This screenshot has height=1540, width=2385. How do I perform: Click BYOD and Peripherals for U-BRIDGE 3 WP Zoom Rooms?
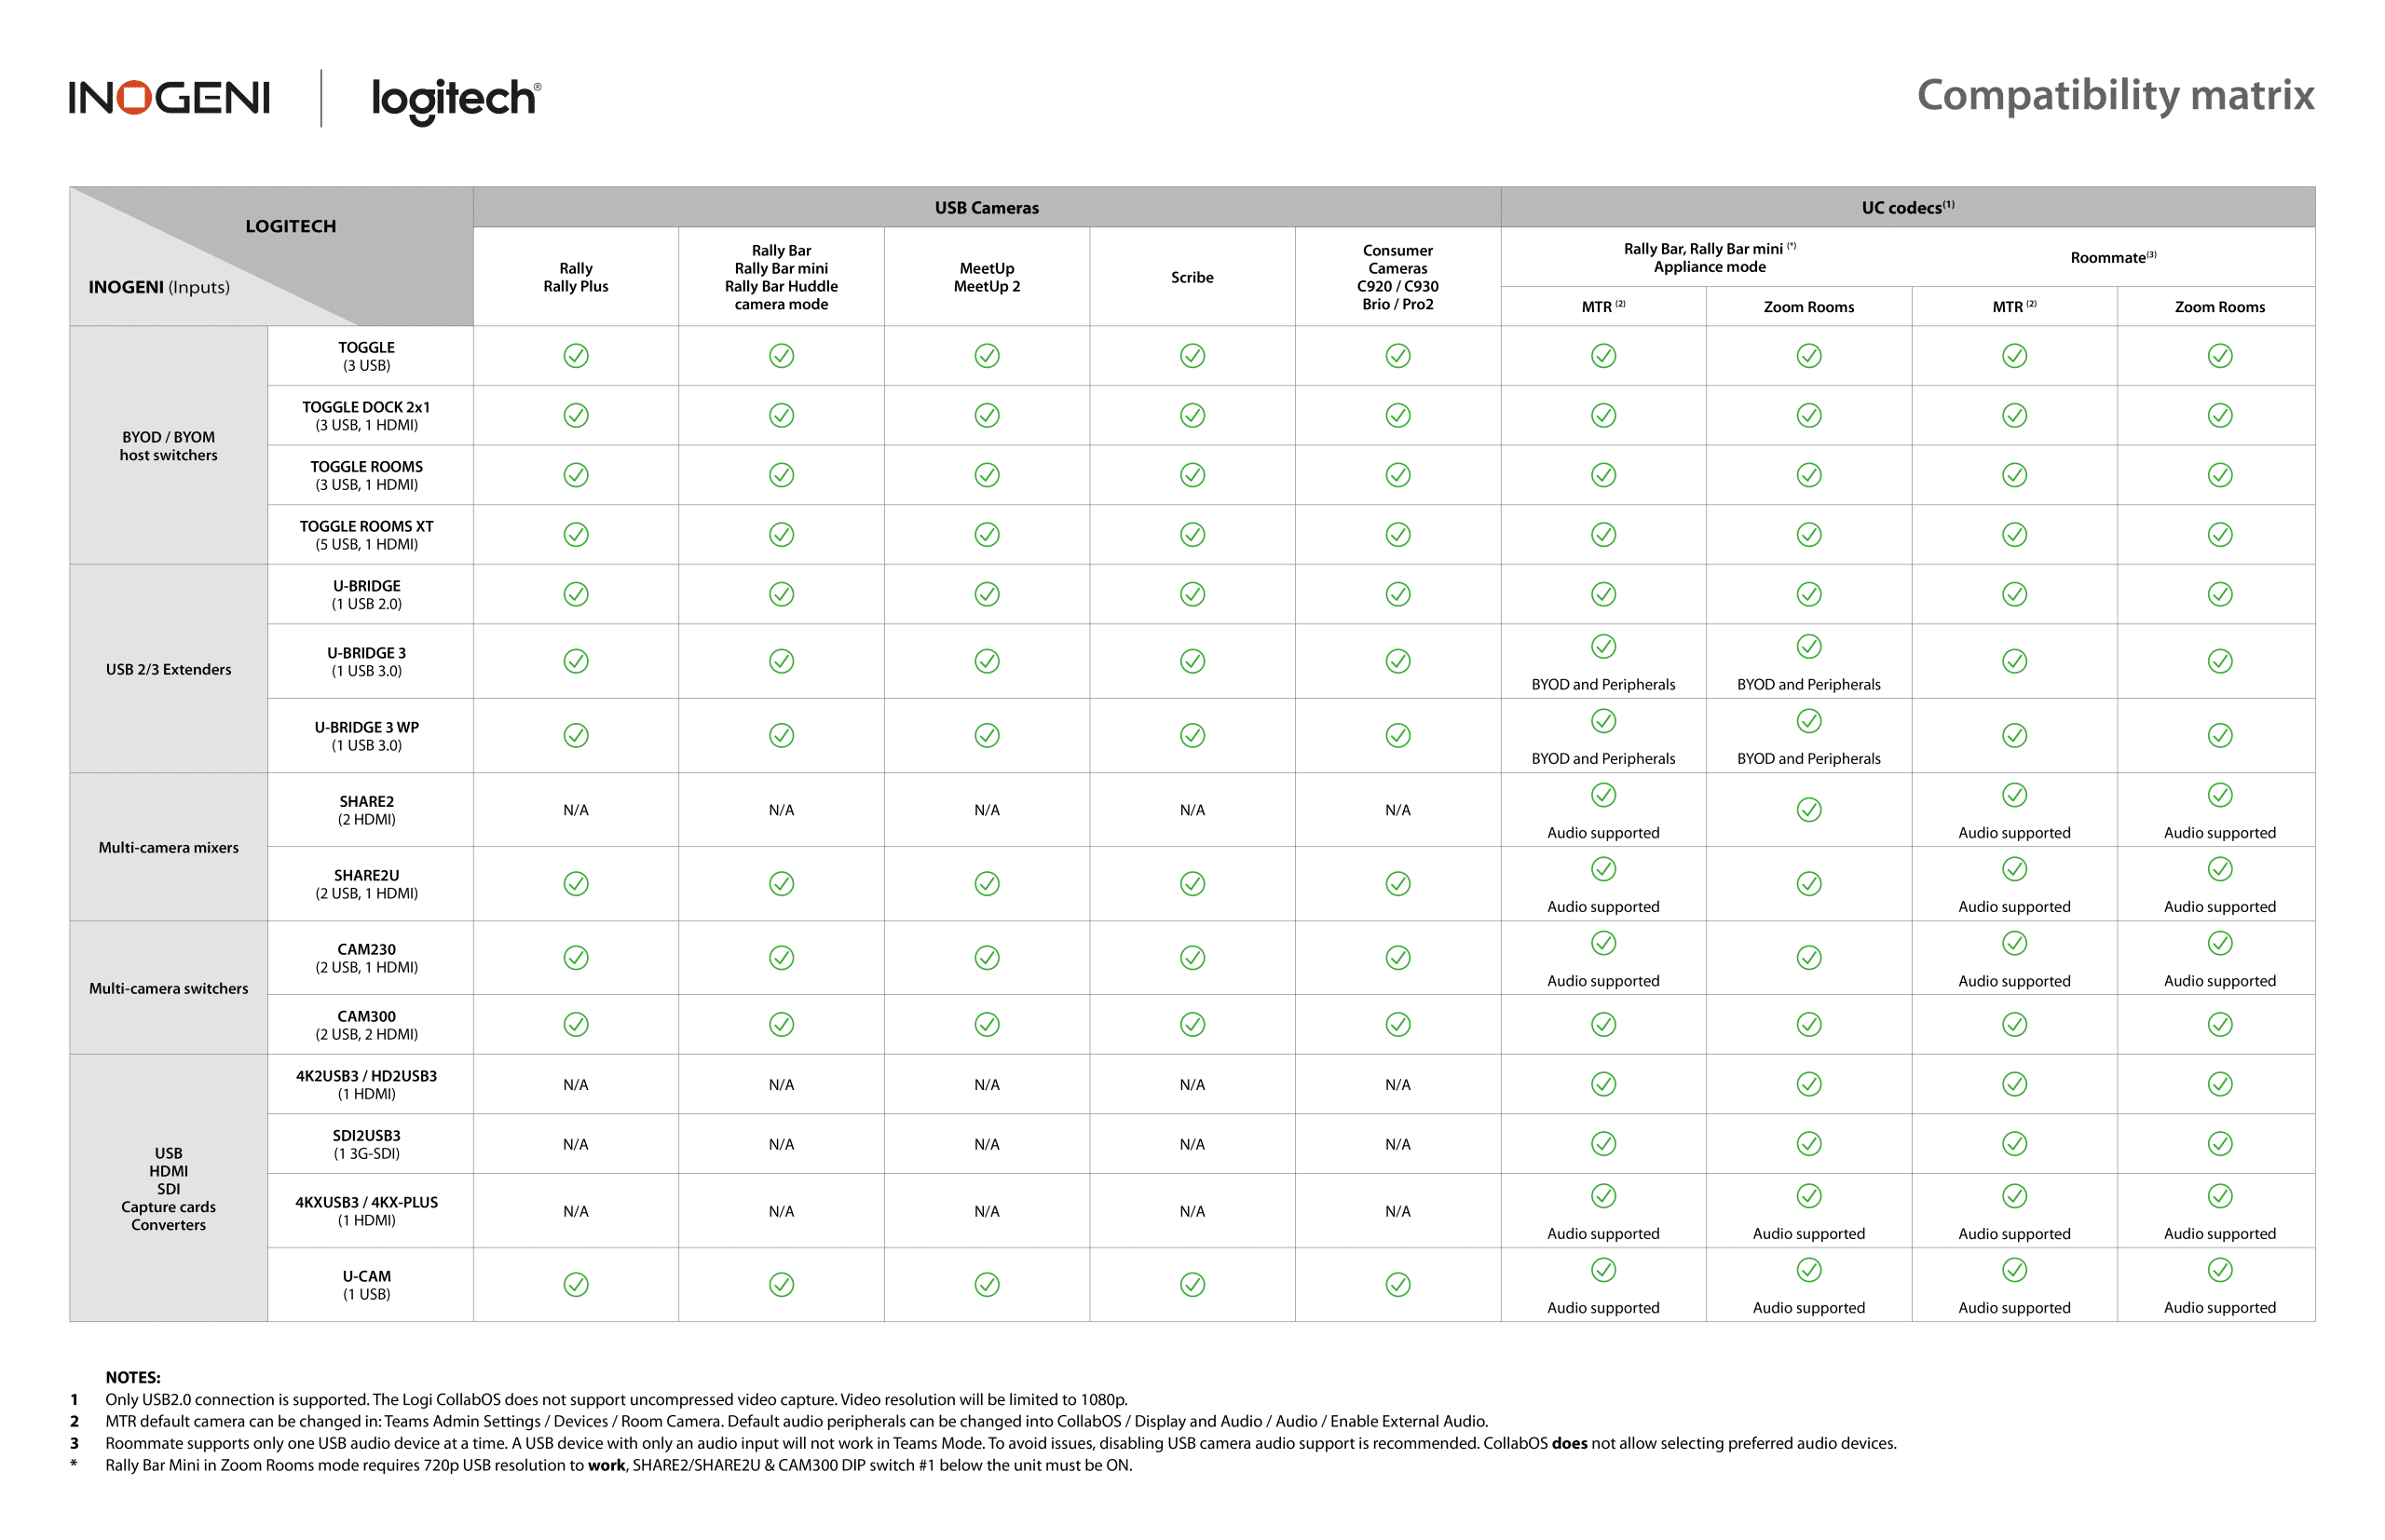1809,758
